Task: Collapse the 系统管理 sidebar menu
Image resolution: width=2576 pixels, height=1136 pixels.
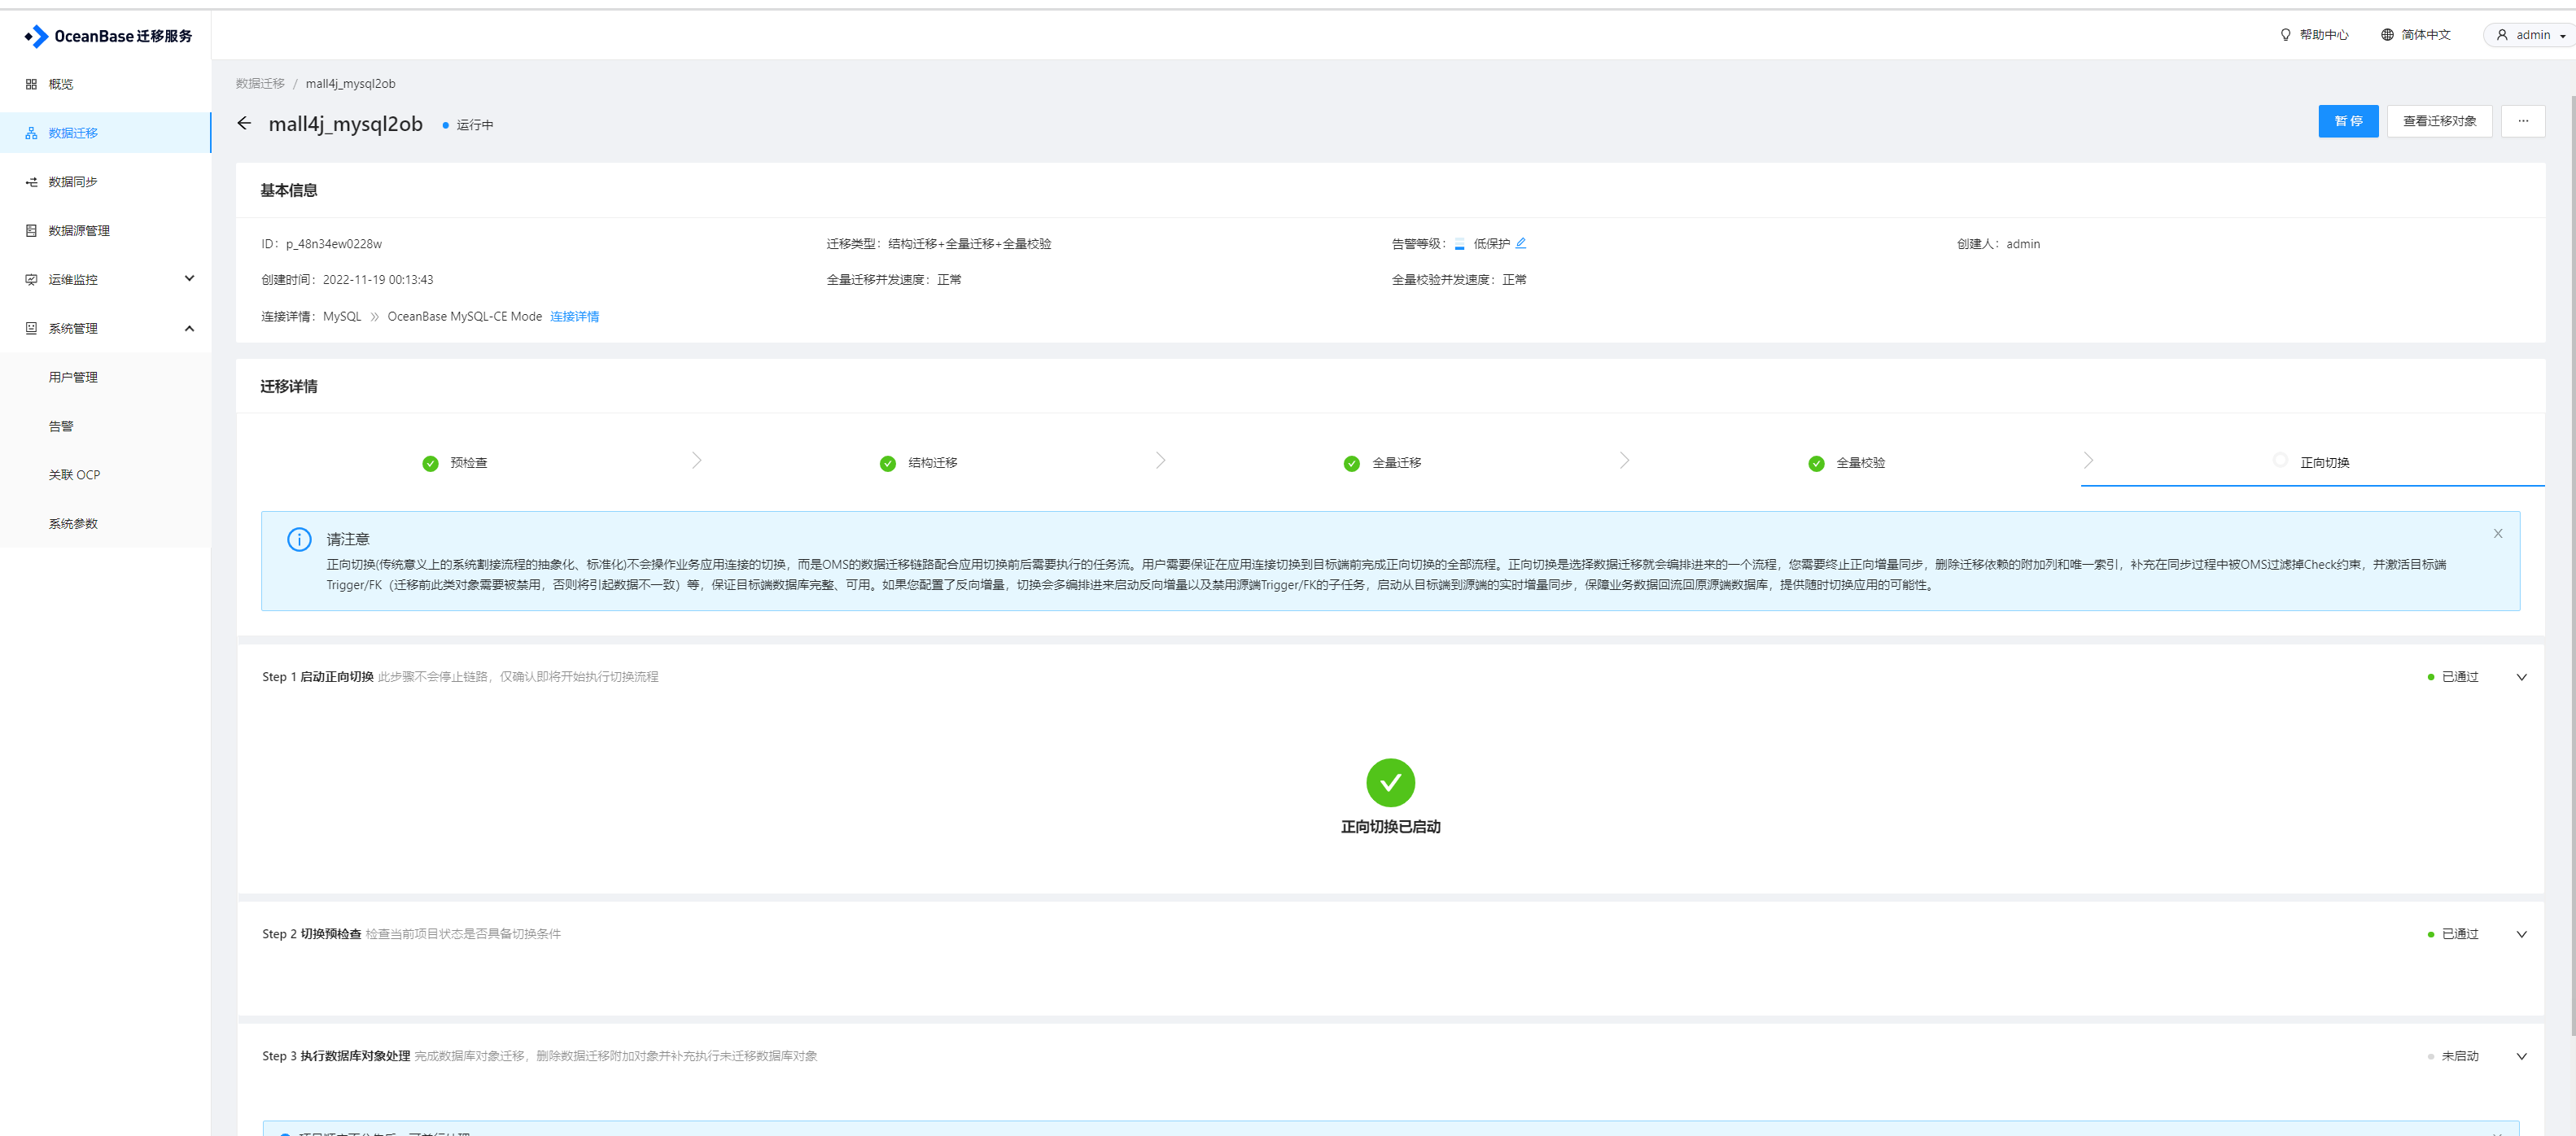Action: click(x=189, y=328)
